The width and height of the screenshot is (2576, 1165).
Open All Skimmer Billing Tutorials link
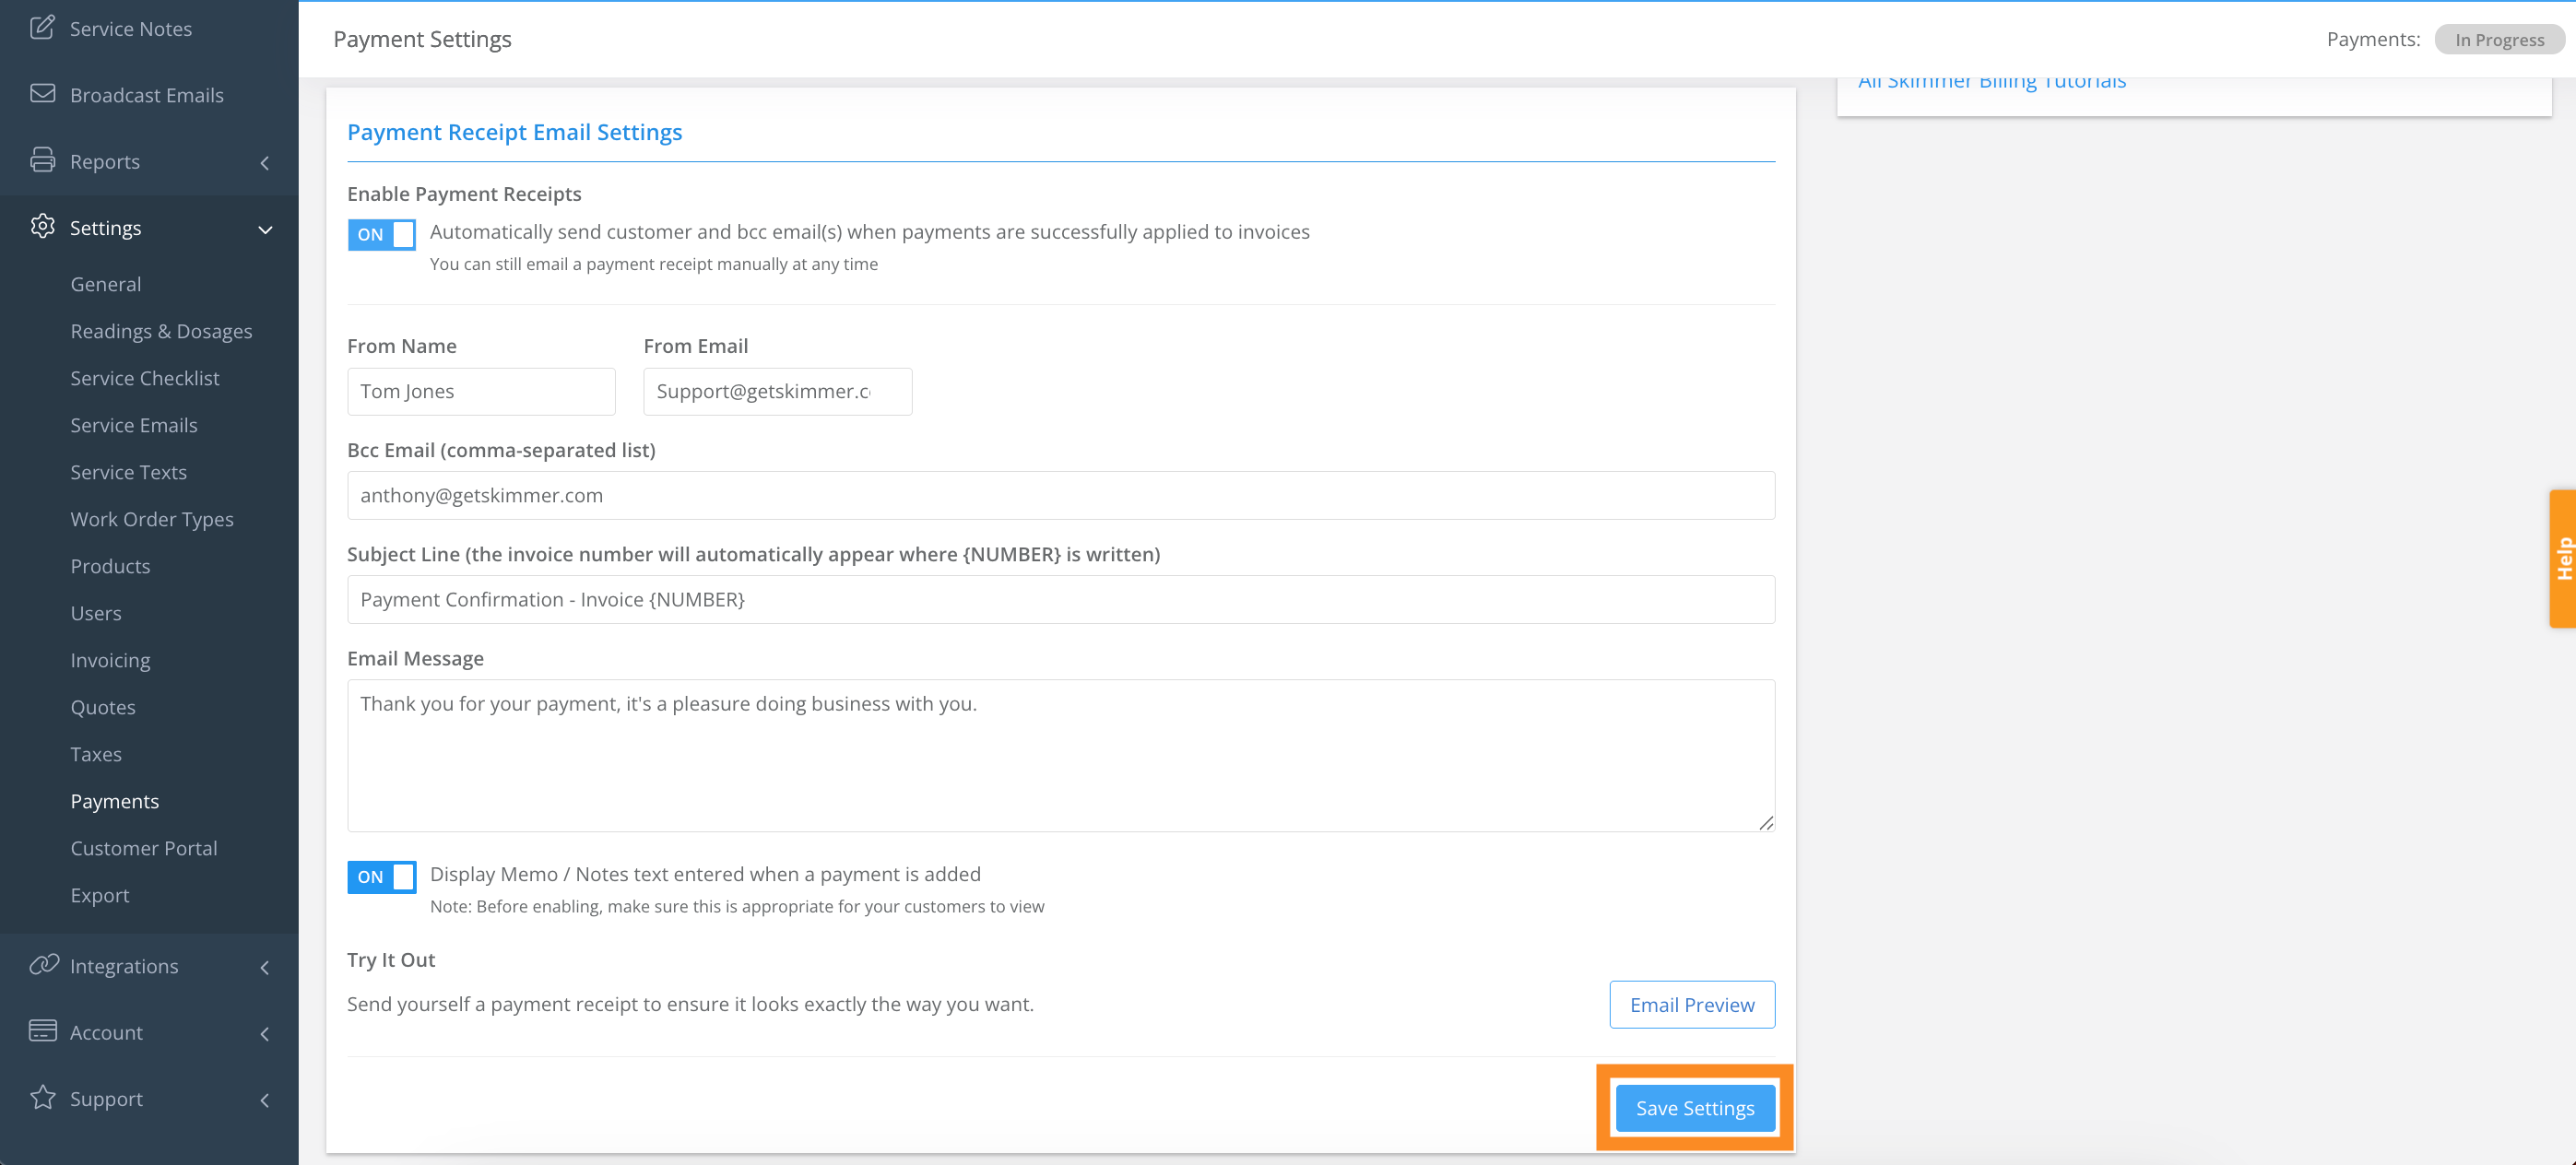coord(1992,82)
